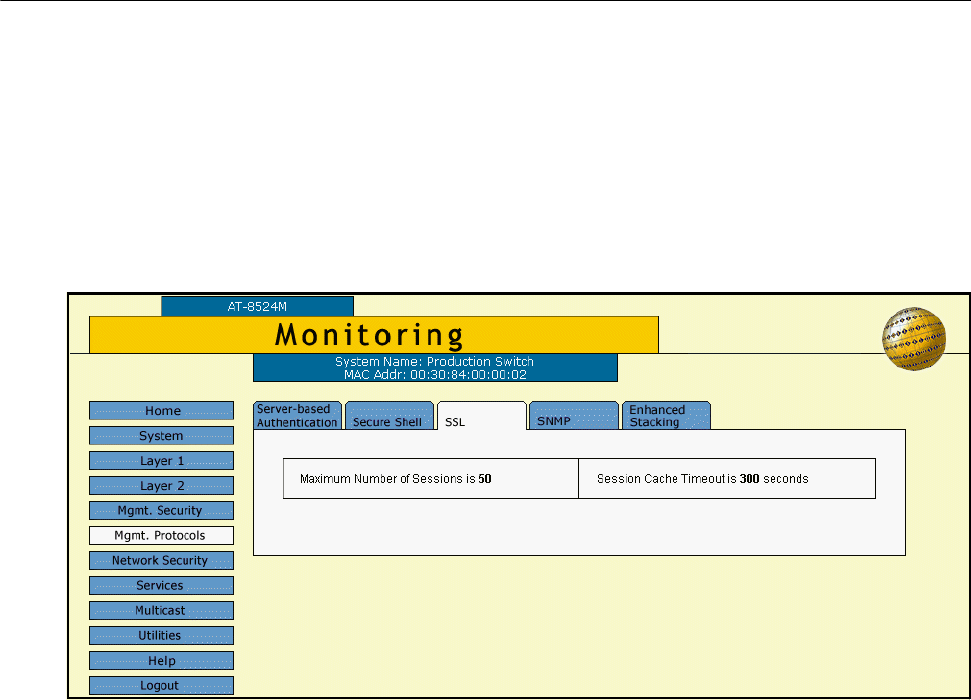Open the Layer 2 section
The image size is (971, 700).
coord(161,486)
